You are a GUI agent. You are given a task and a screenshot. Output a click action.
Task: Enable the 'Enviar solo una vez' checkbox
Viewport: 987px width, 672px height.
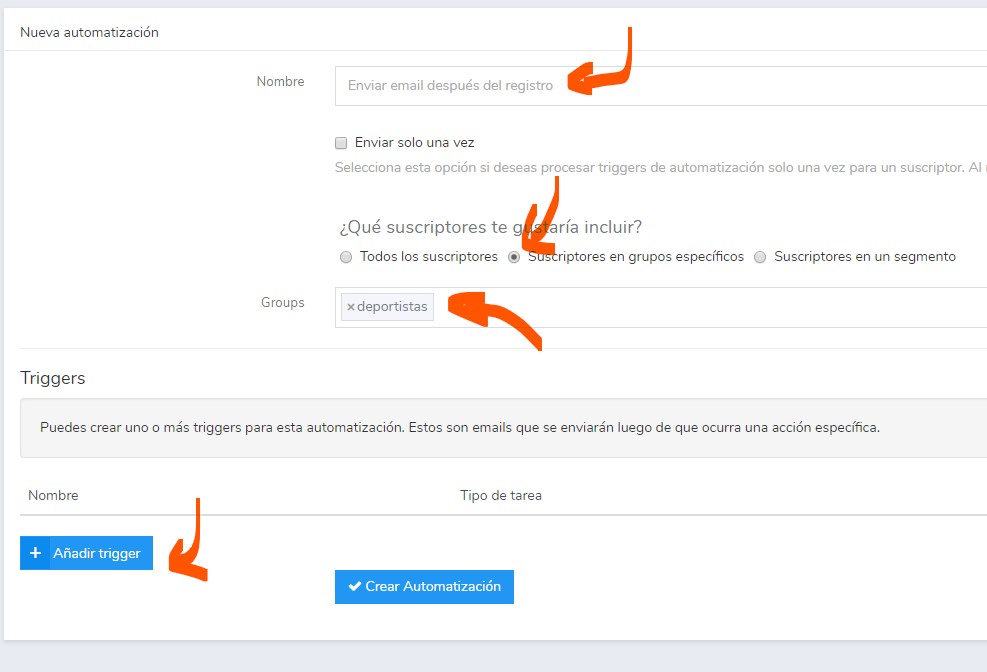(x=341, y=143)
